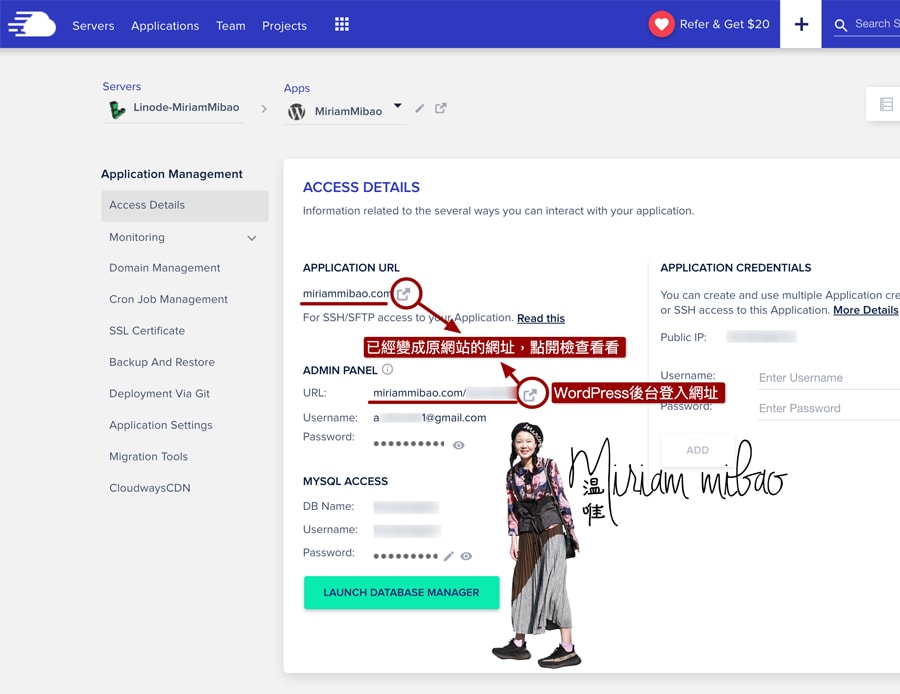Click the Search field in navbar
Viewport: 900px width, 694px height.
[x=876, y=24]
